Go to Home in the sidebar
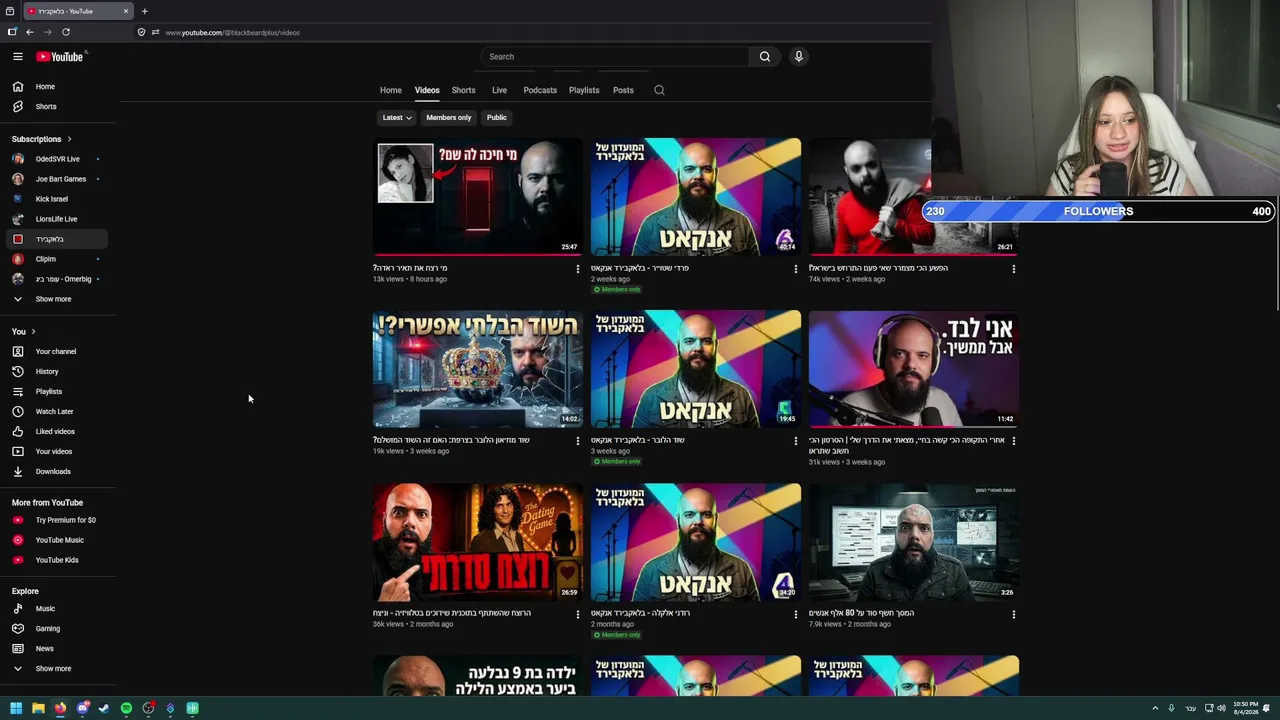Viewport: 1280px width, 720px height. tap(58, 87)
